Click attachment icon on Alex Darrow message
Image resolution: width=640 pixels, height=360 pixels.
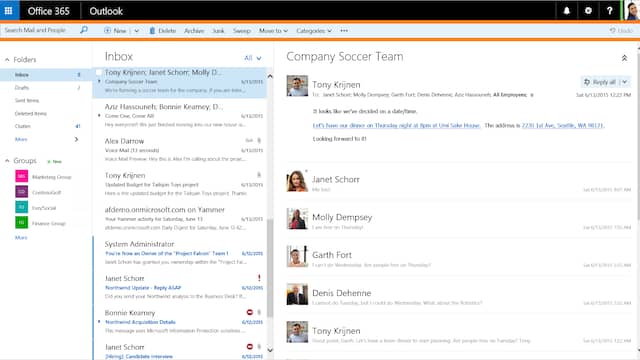[x=259, y=140]
